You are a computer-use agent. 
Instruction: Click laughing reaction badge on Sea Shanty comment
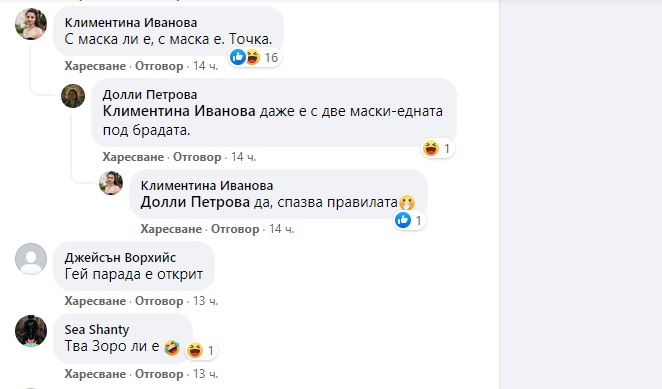coord(195,350)
